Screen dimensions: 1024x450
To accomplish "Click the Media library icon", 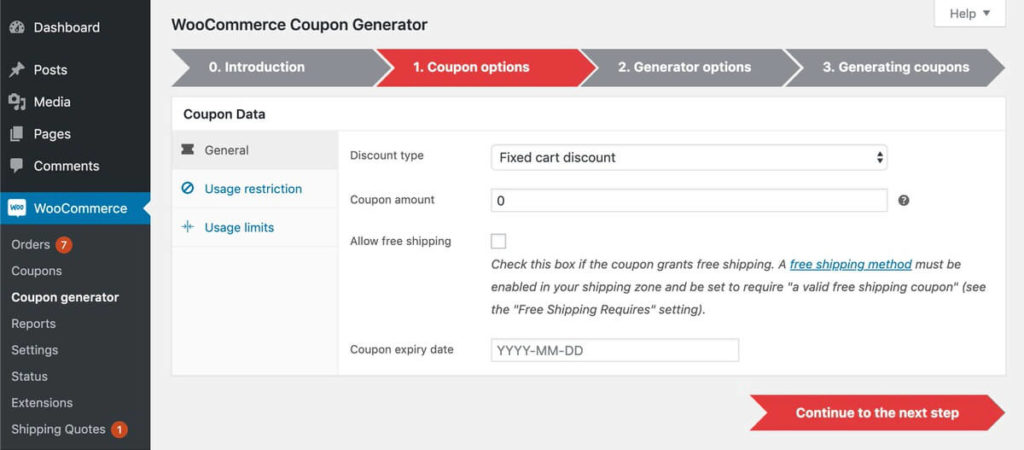I will 17,102.
